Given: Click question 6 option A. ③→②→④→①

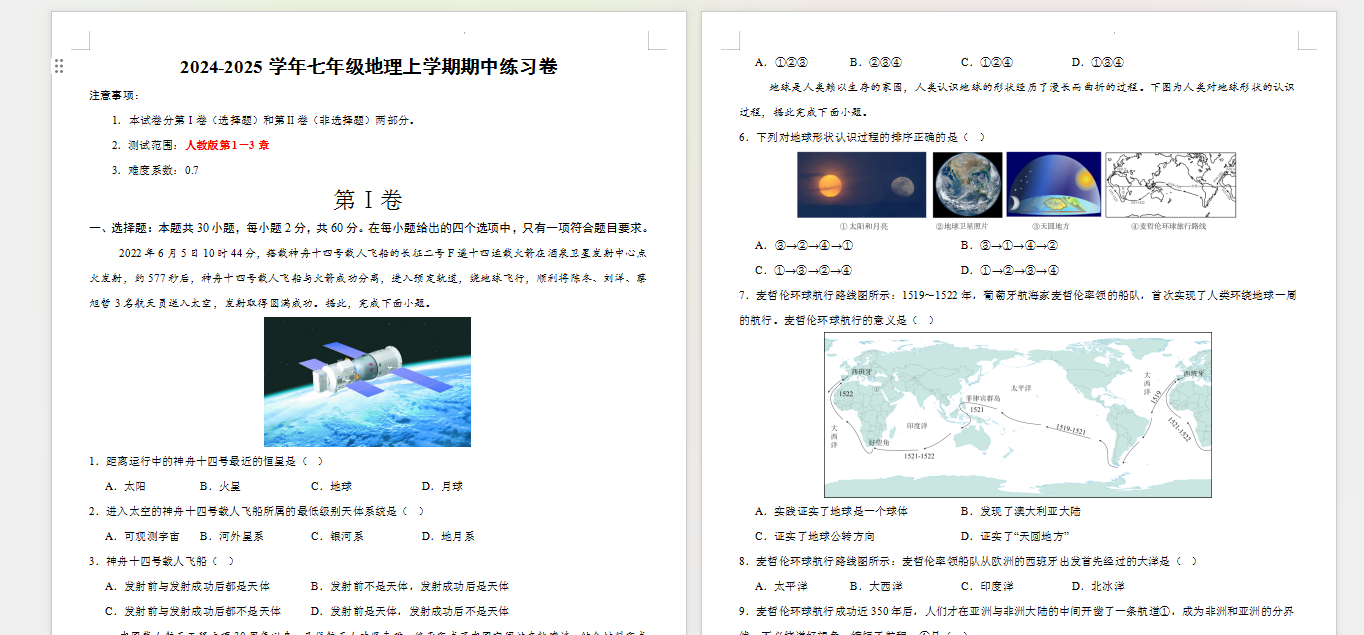Looking at the screenshot, I should (x=804, y=245).
